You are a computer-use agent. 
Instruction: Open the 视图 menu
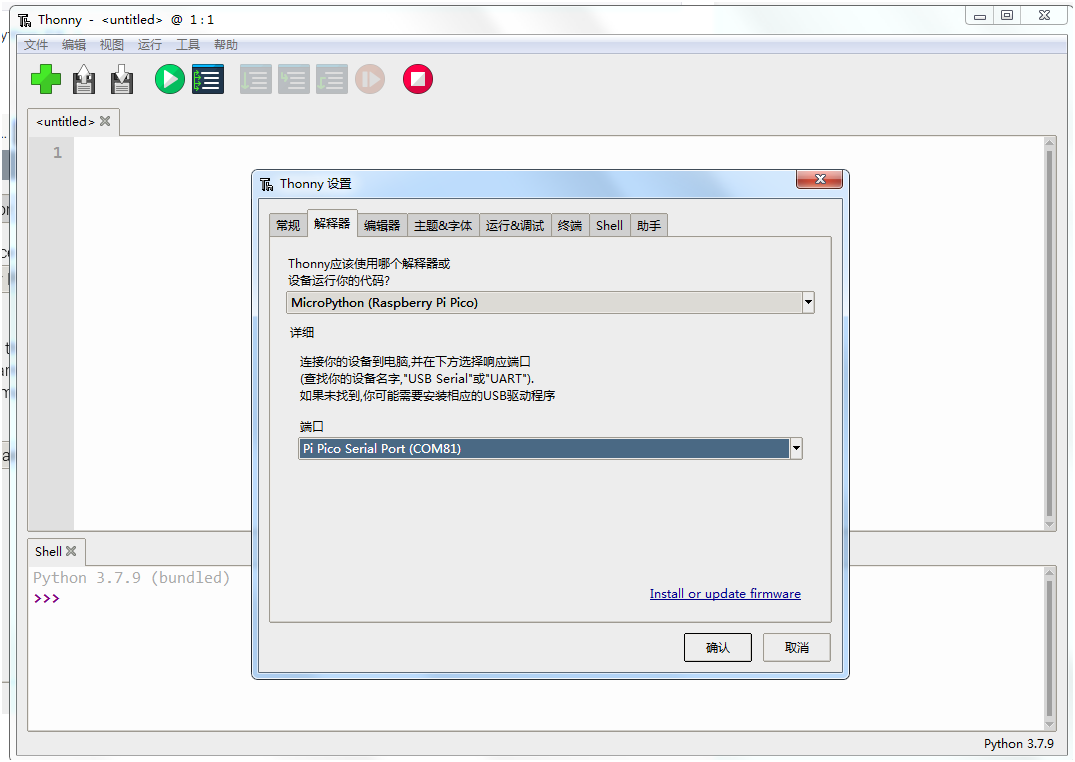(112, 45)
